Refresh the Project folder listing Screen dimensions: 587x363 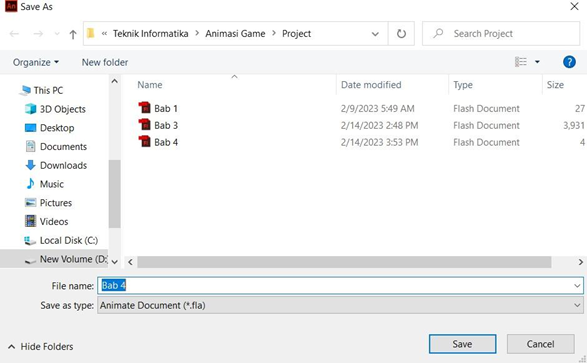[401, 34]
